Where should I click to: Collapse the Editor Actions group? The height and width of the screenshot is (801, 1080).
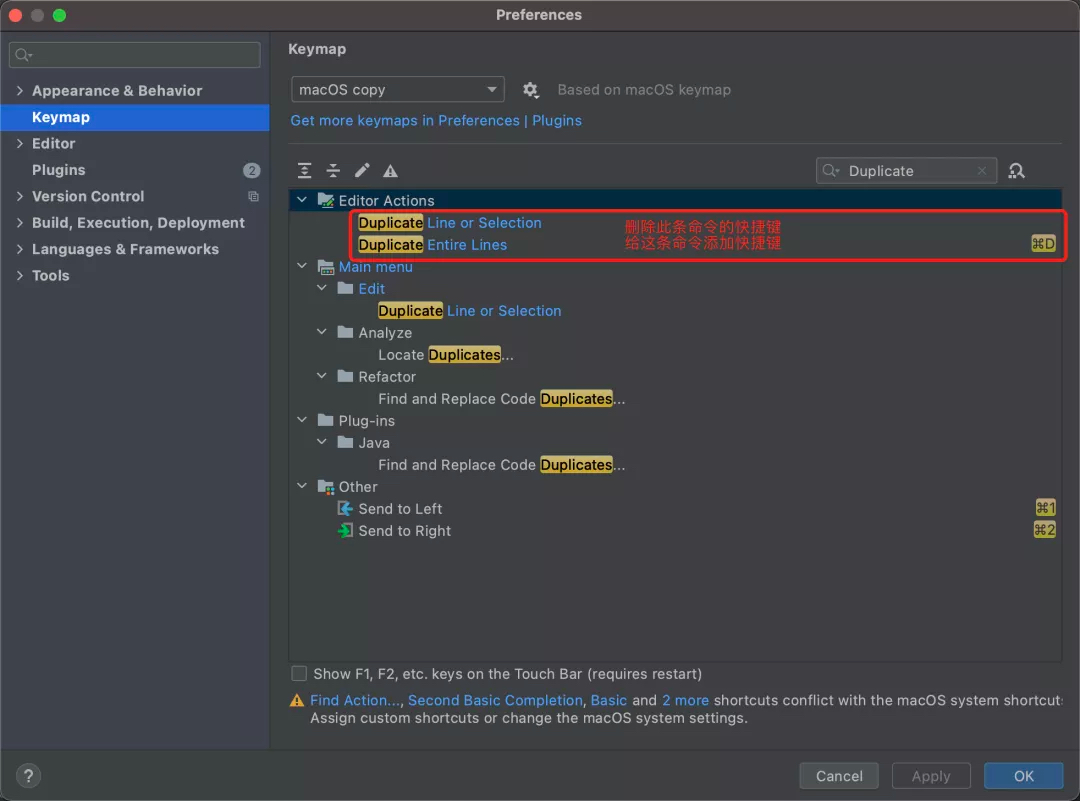302,201
